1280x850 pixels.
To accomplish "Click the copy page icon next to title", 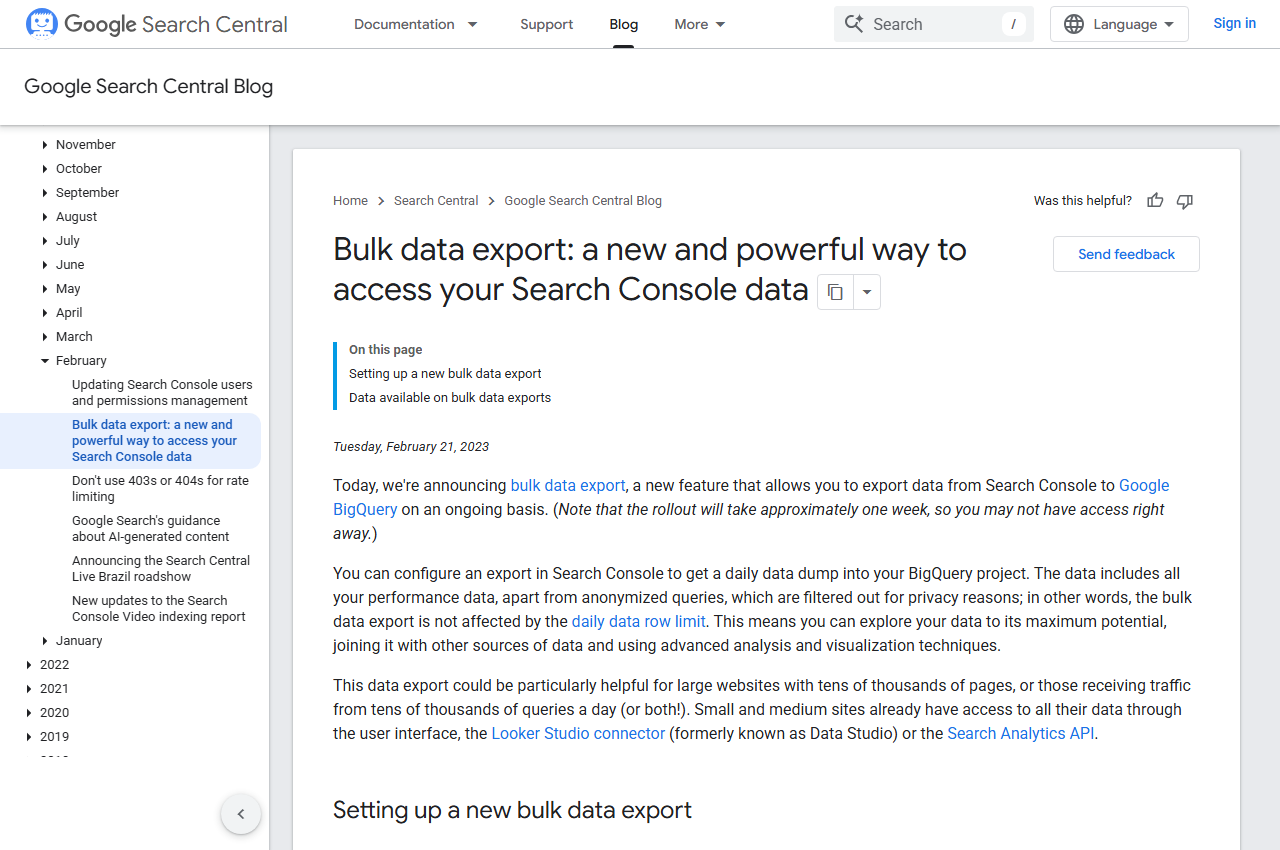I will point(835,292).
